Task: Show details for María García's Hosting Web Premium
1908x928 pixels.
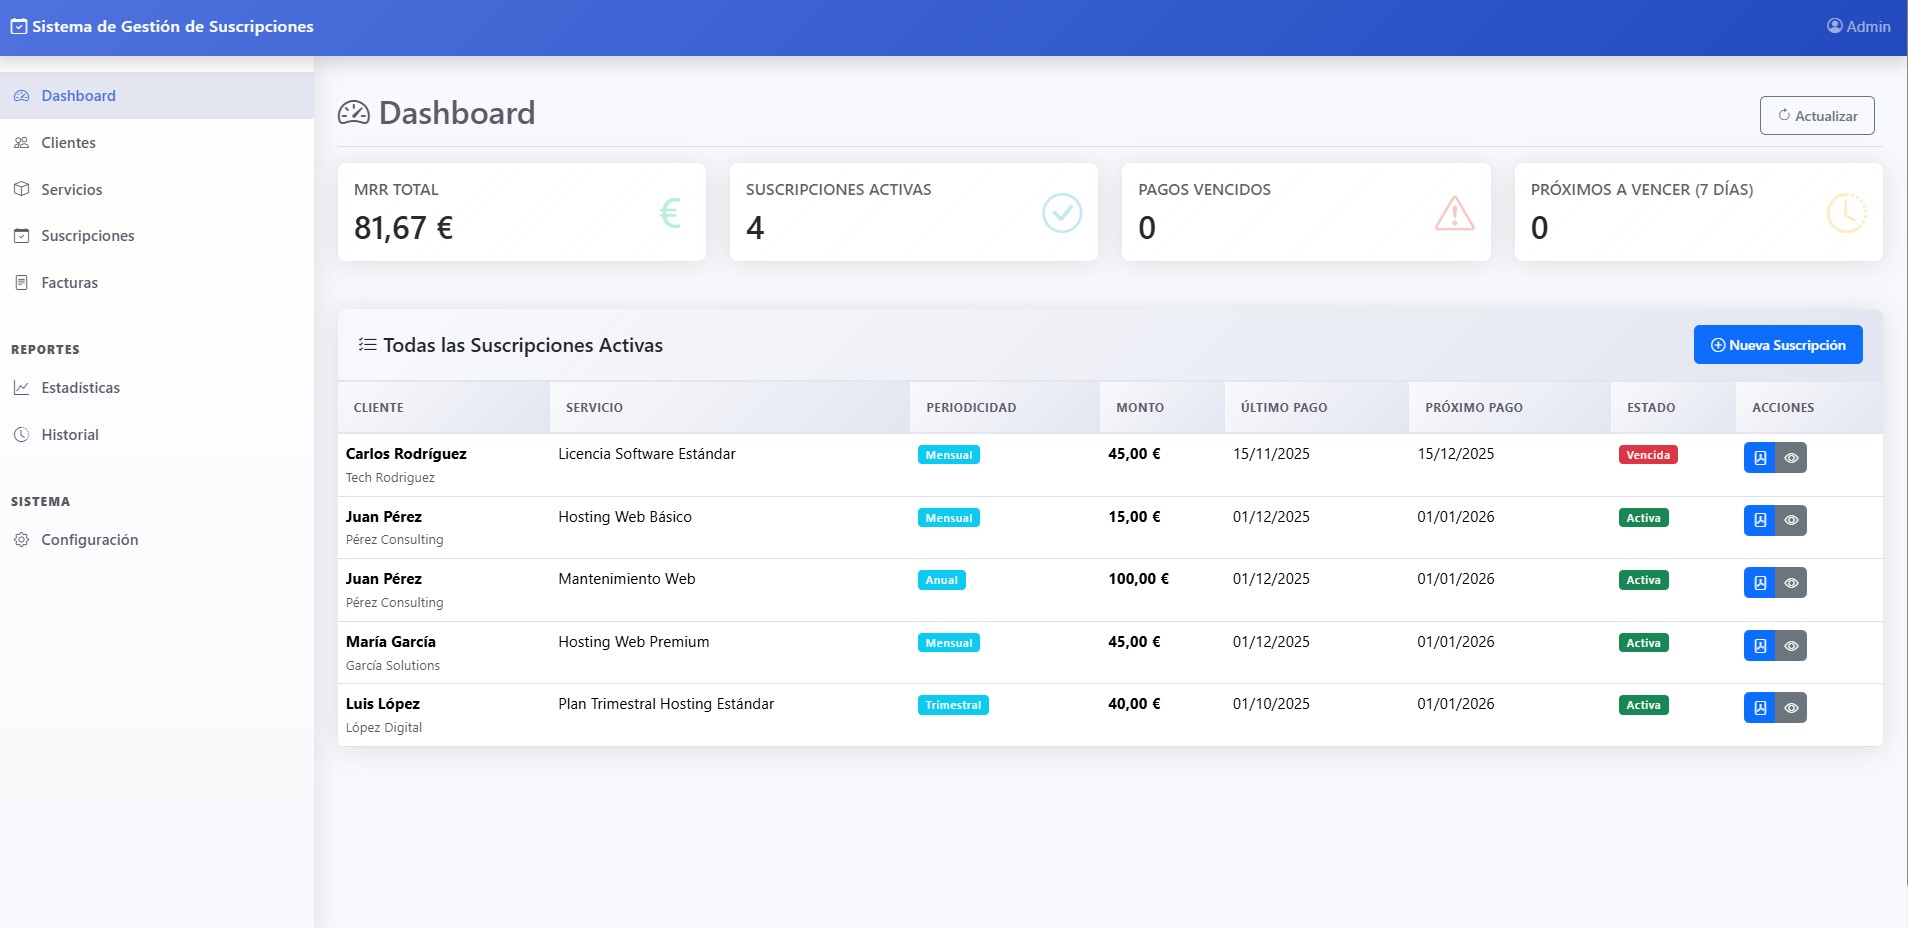Action: 1791,645
